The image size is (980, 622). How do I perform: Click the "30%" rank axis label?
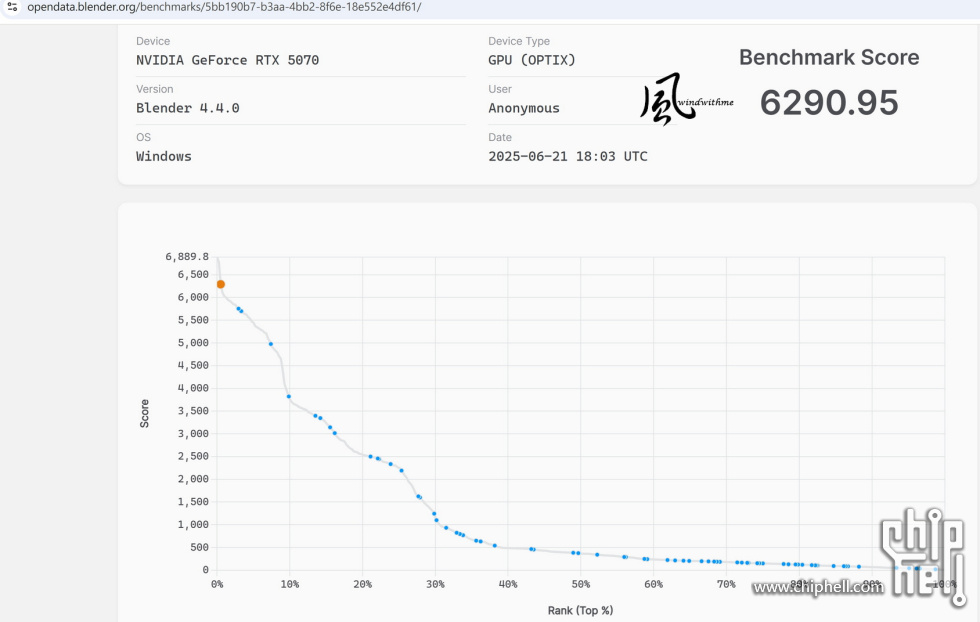tap(435, 584)
